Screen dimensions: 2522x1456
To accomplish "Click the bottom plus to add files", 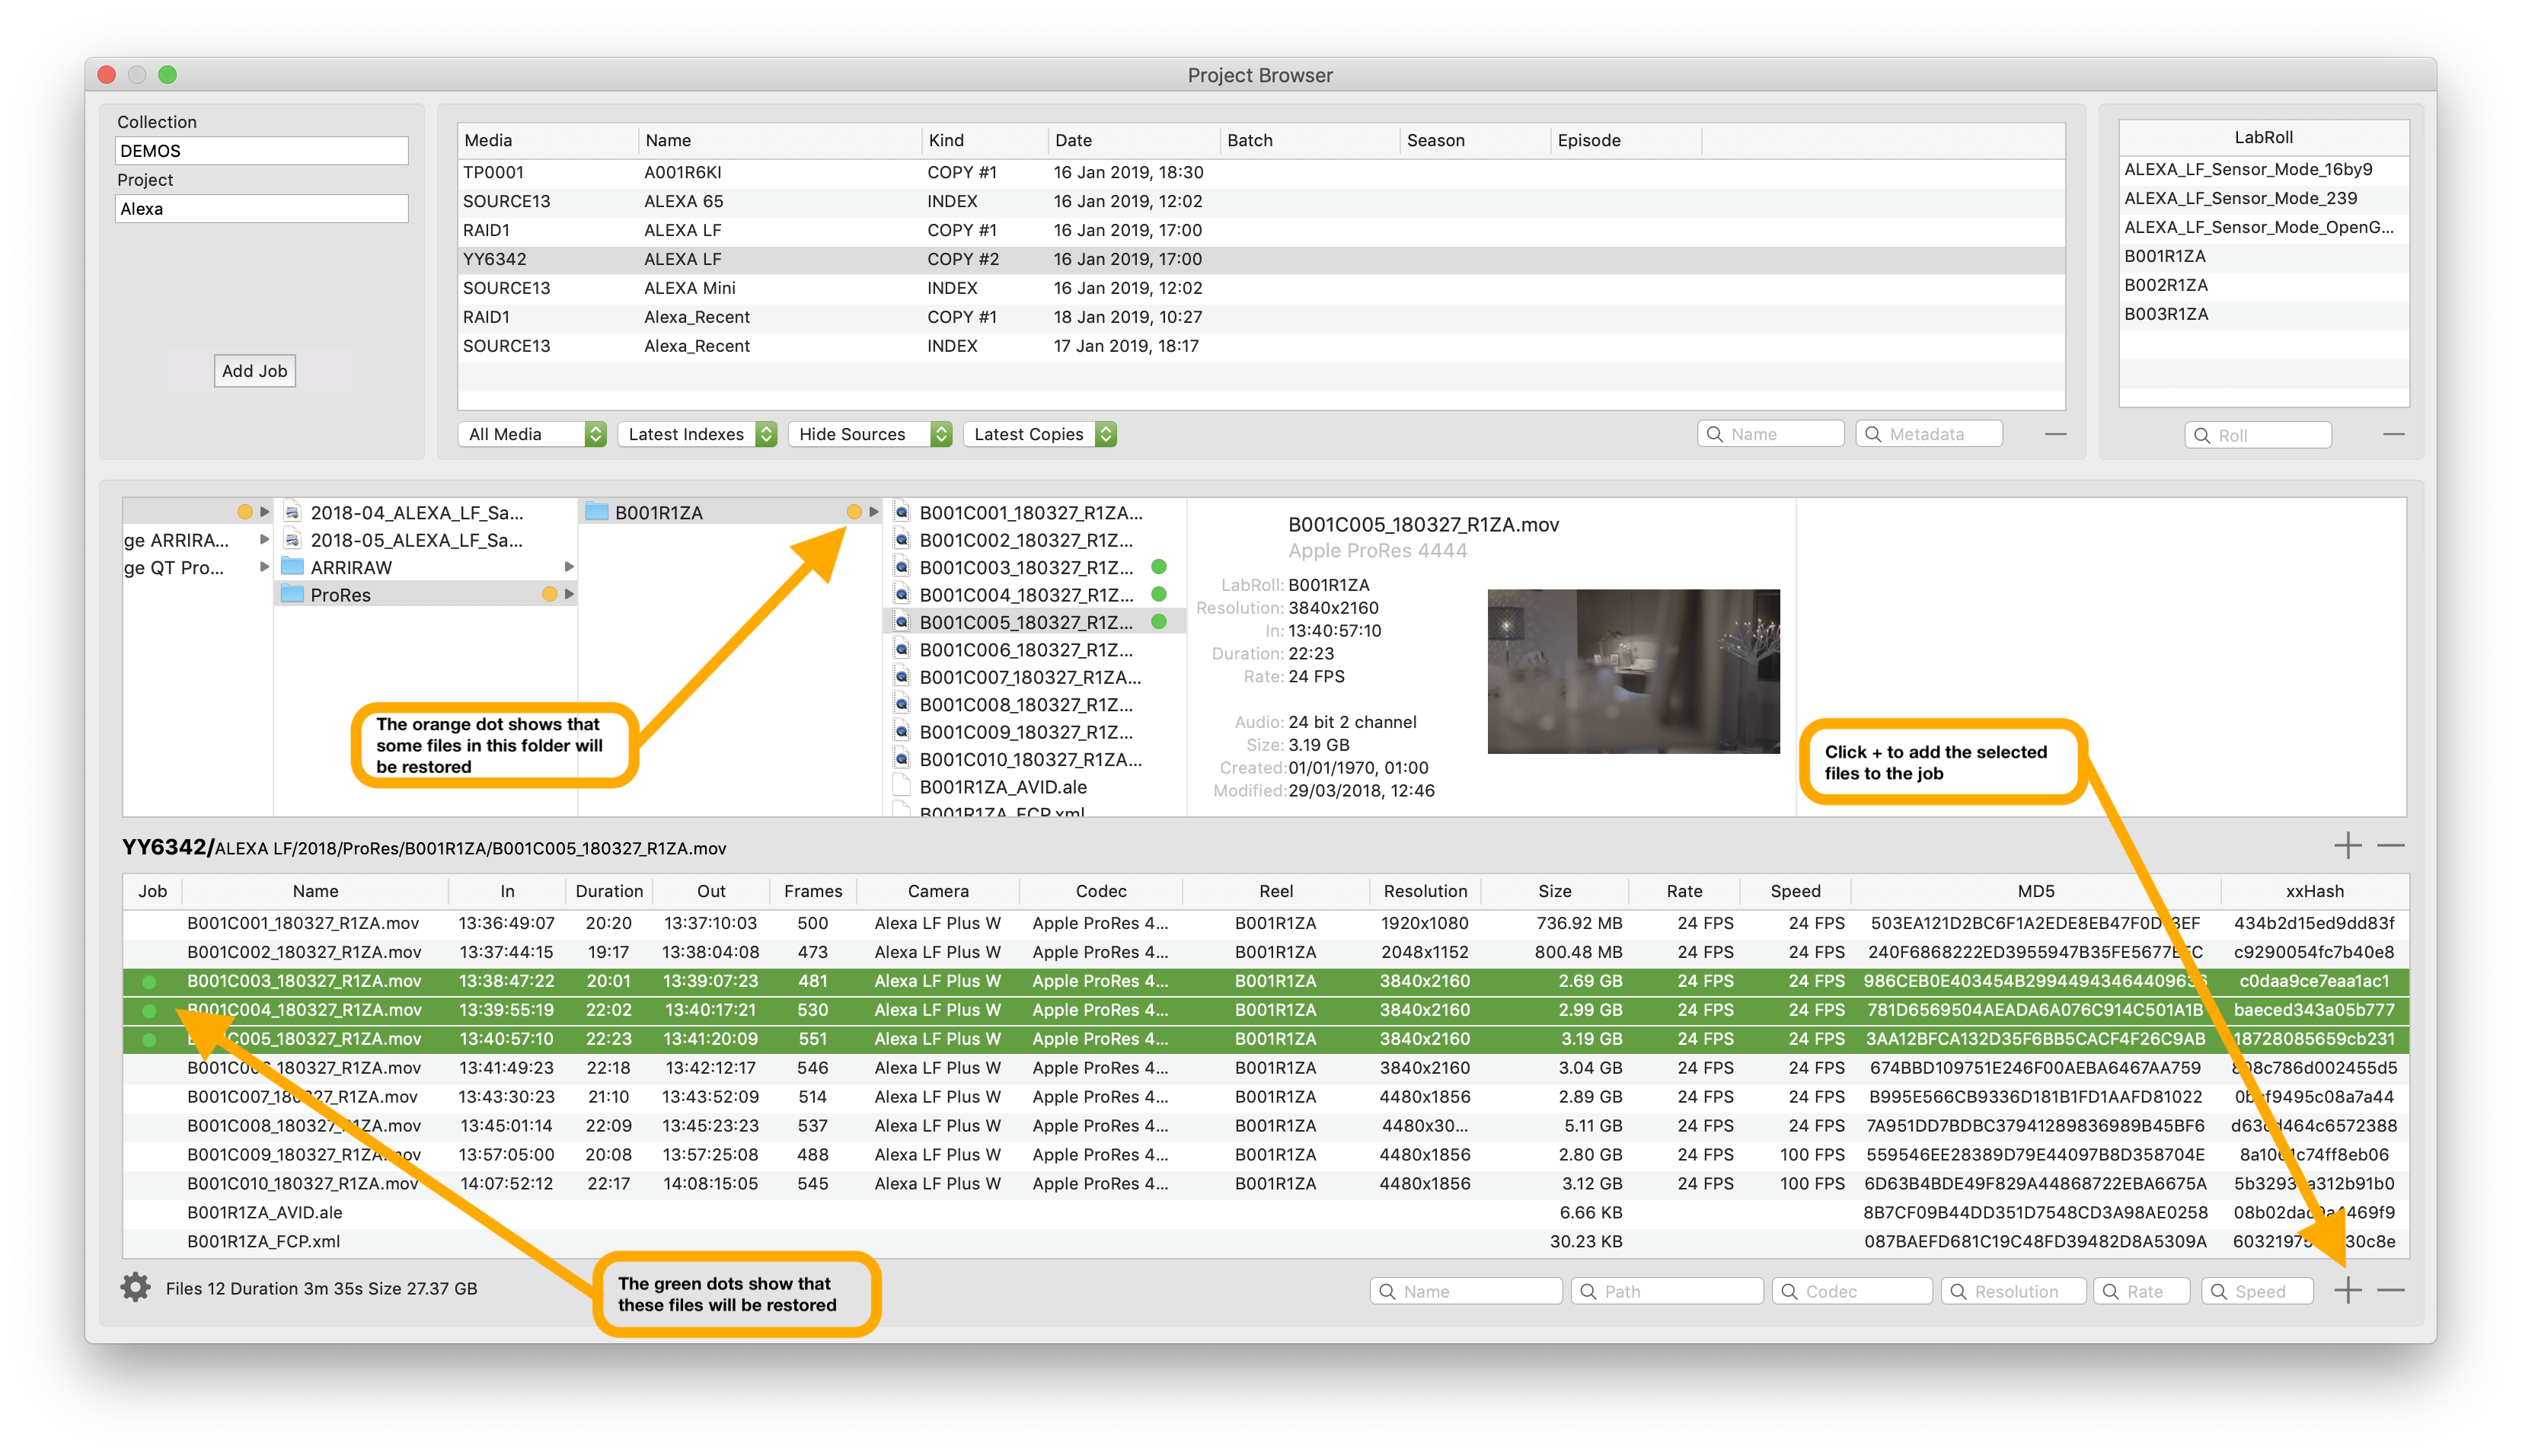I will pos(2347,1290).
